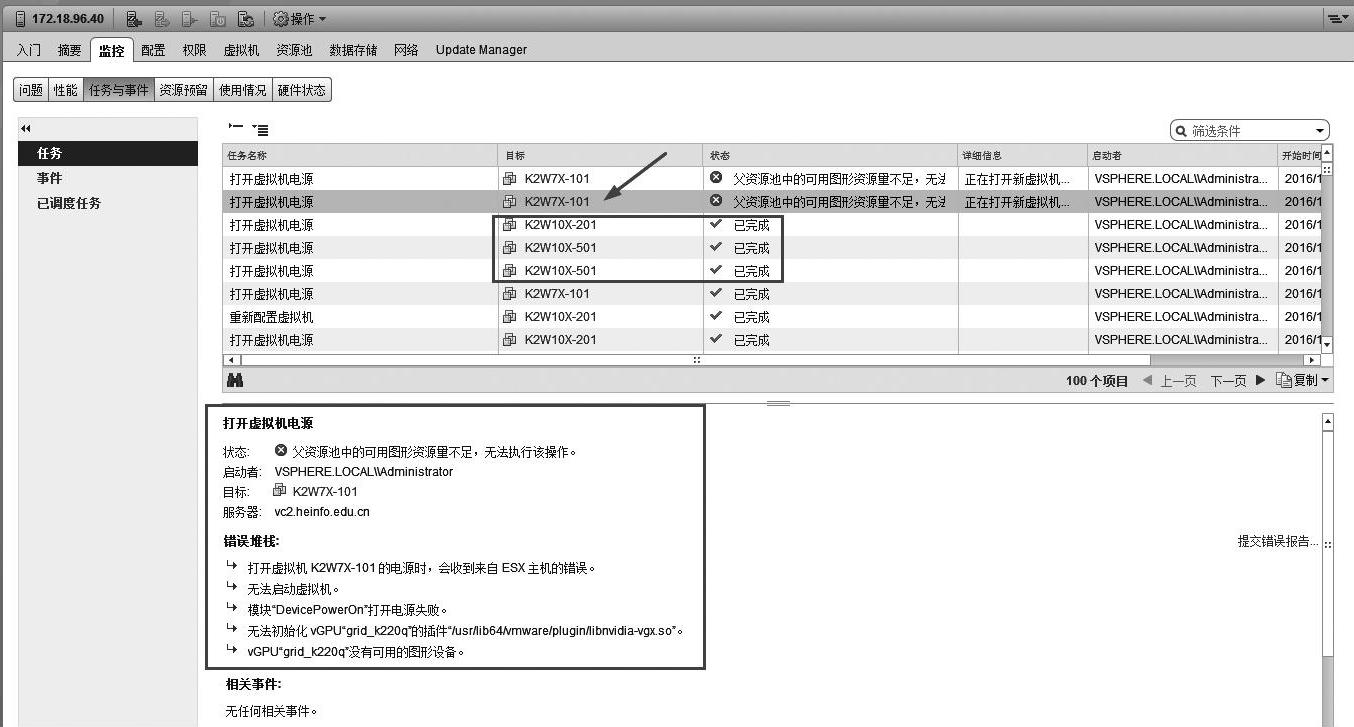The image size is (1354, 727).
Task: Sort the table by the 详细信息 column header
Action: (x=1022, y=156)
